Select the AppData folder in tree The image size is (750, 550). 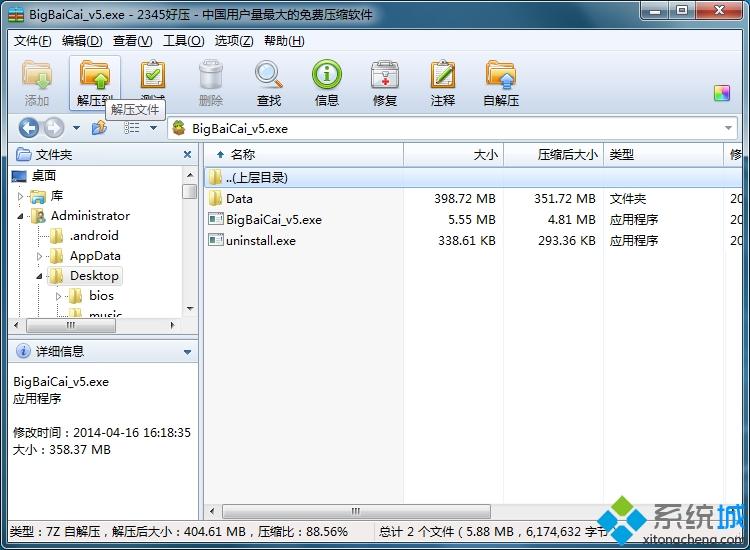click(x=95, y=256)
